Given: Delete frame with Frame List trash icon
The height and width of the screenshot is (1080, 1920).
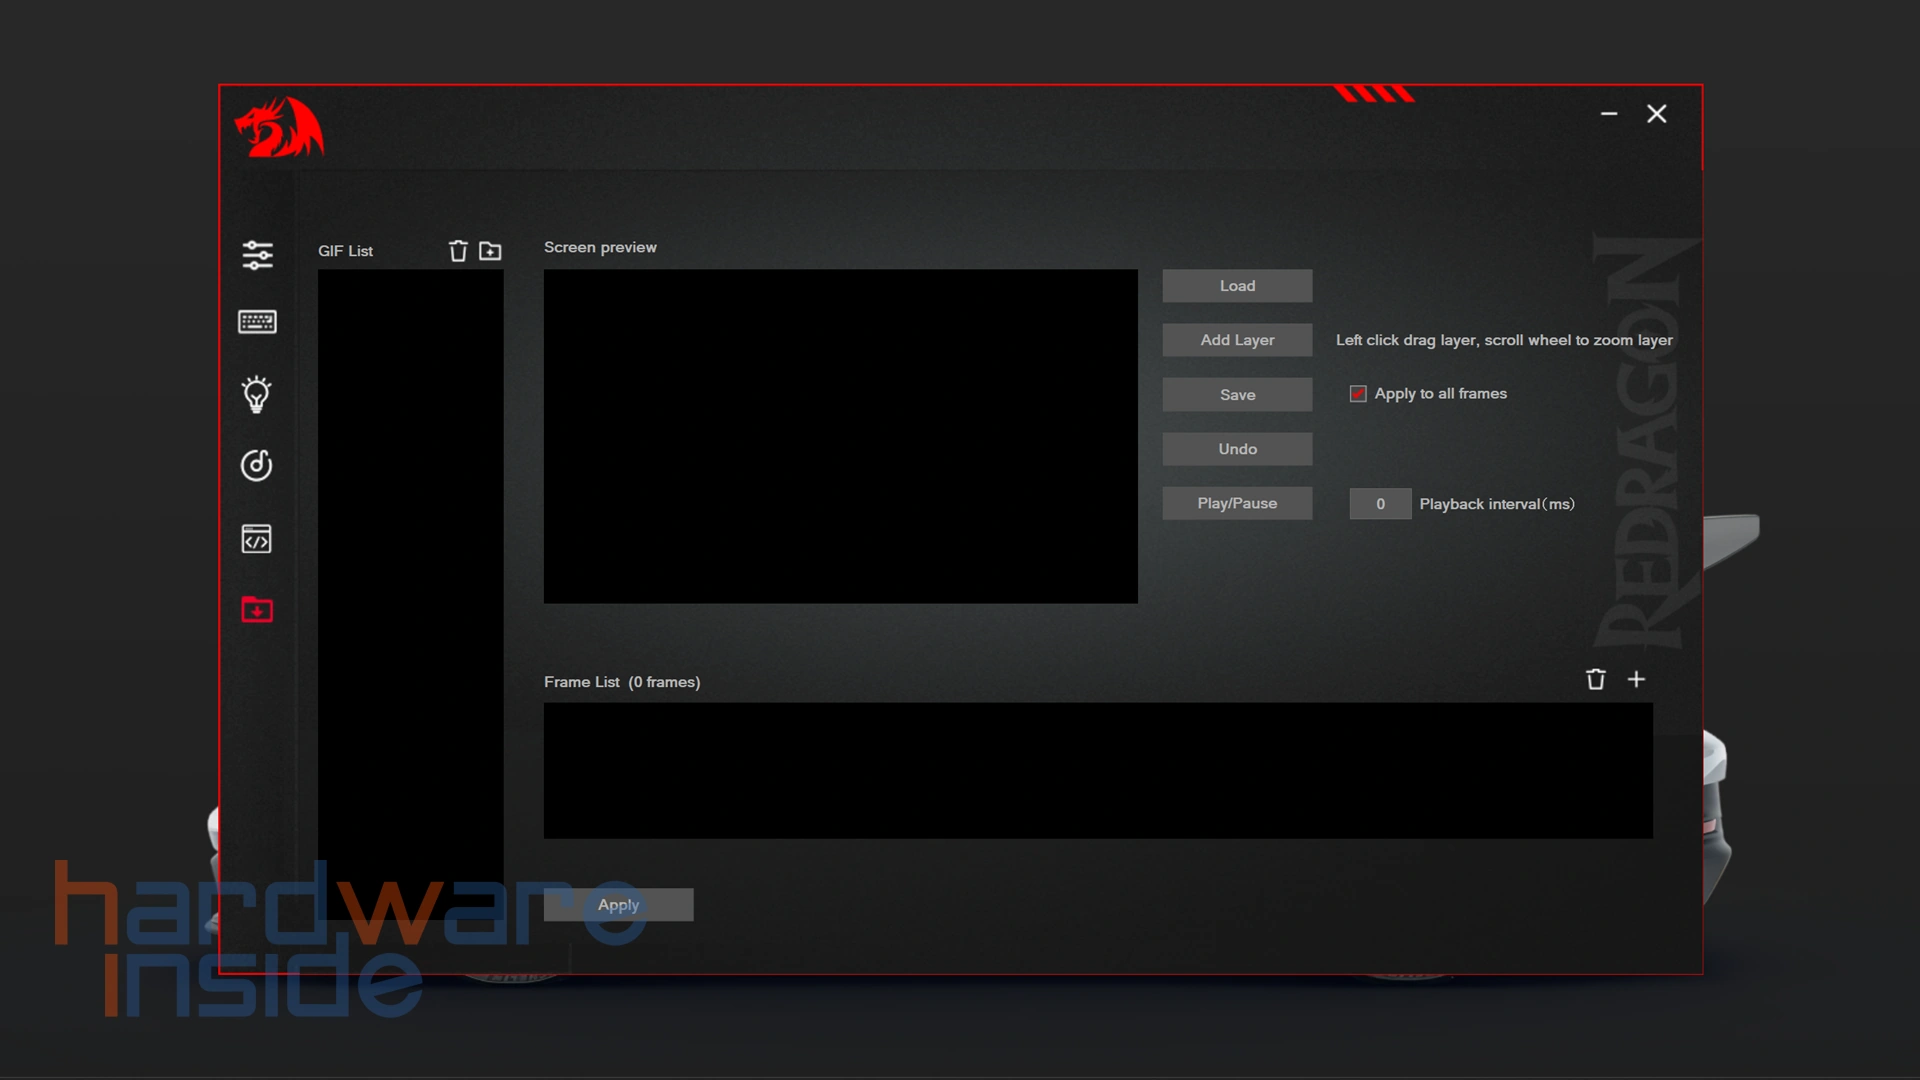Looking at the screenshot, I should click(x=1595, y=680).
